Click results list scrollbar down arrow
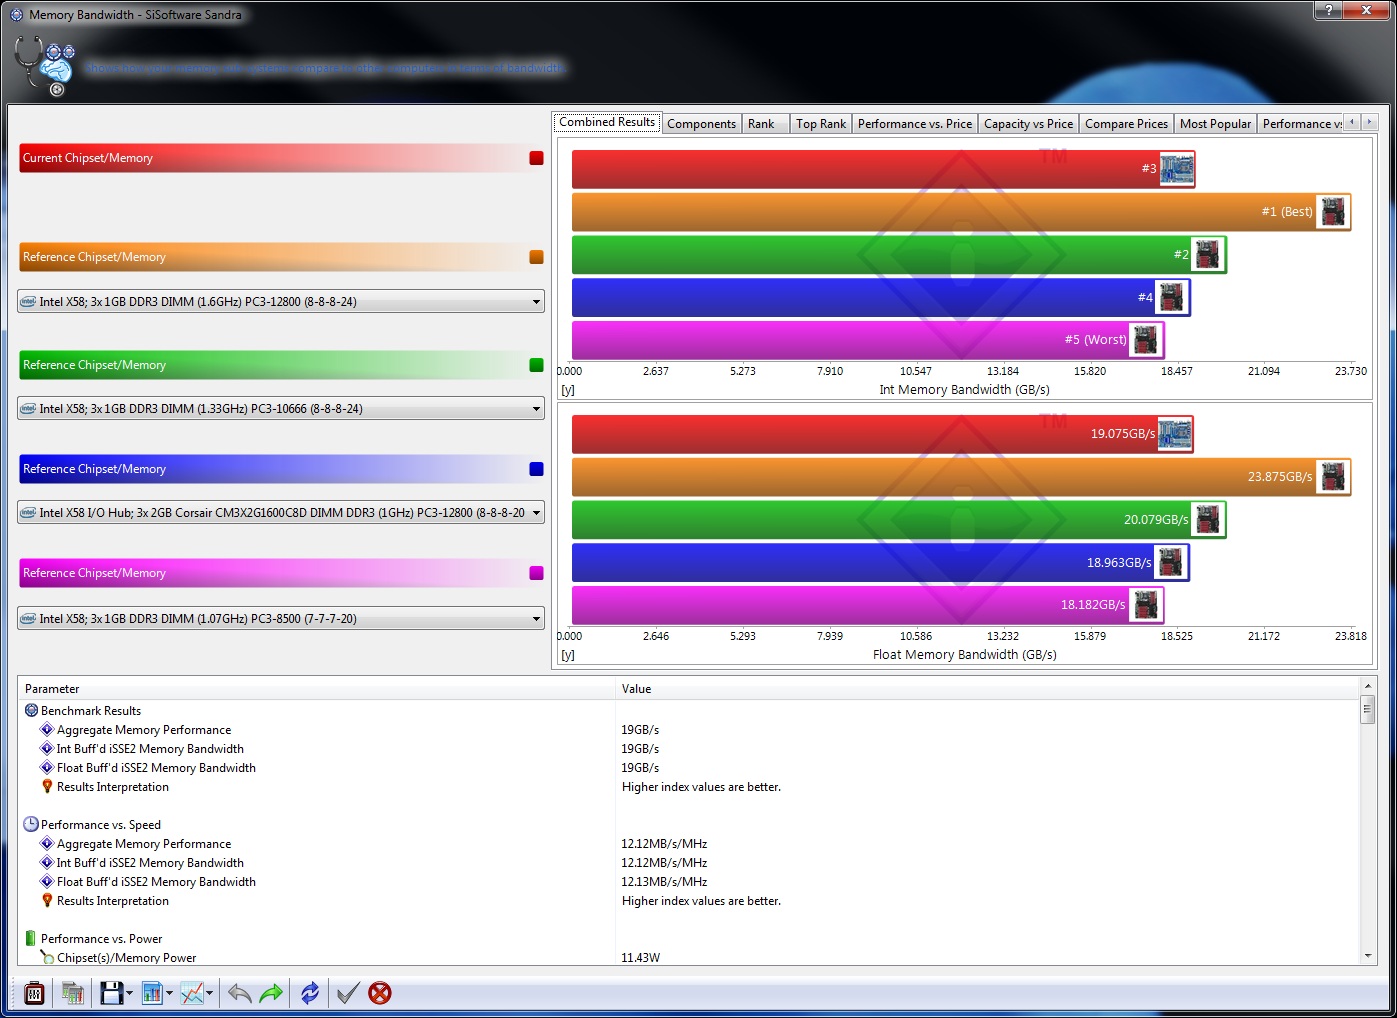Viewport: 1397px width, 1018px height. 1367,956
